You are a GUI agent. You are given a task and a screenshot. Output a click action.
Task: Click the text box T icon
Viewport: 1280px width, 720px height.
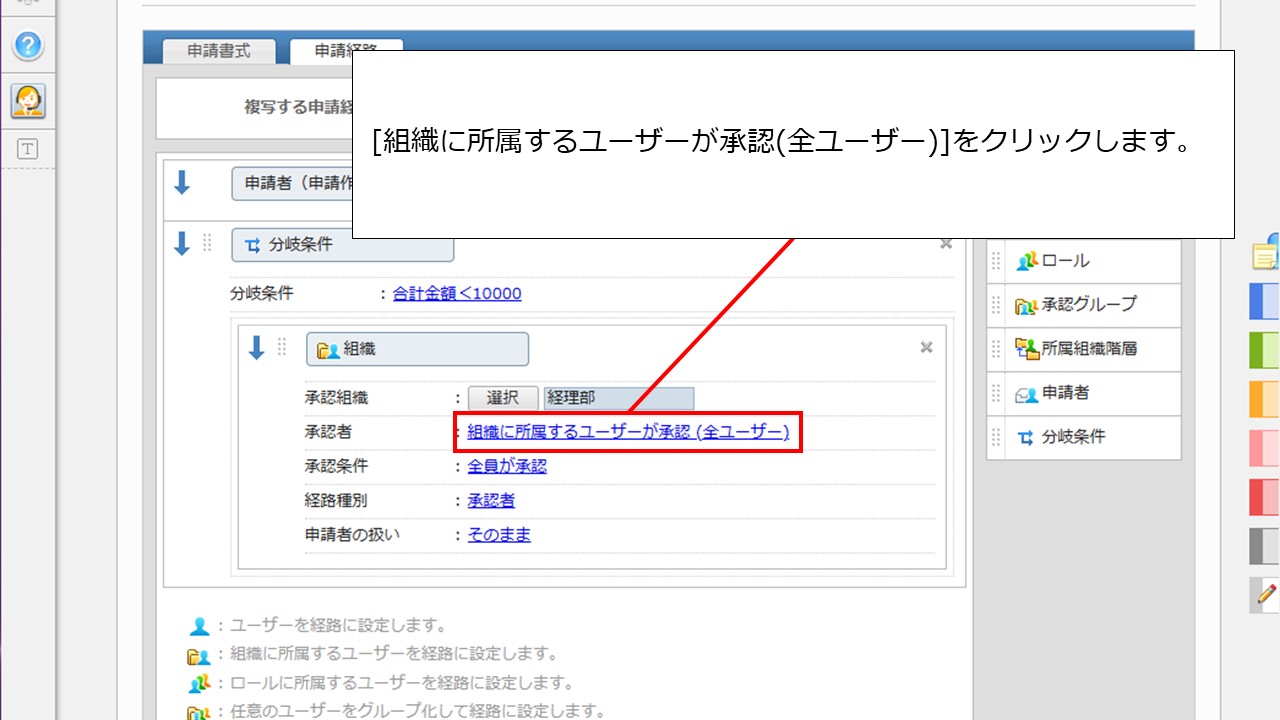pos(28,149)
